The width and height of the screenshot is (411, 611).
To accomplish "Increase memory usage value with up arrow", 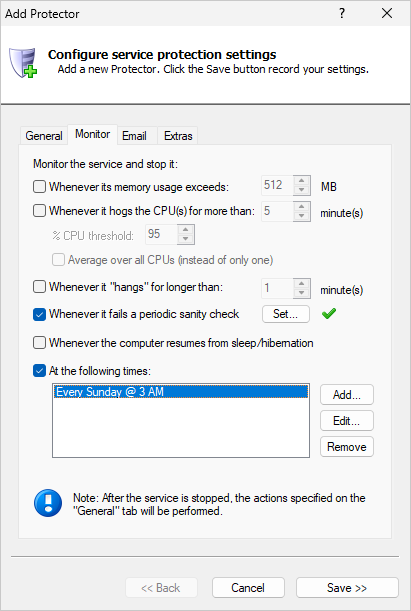I will (x=302, y=181).
